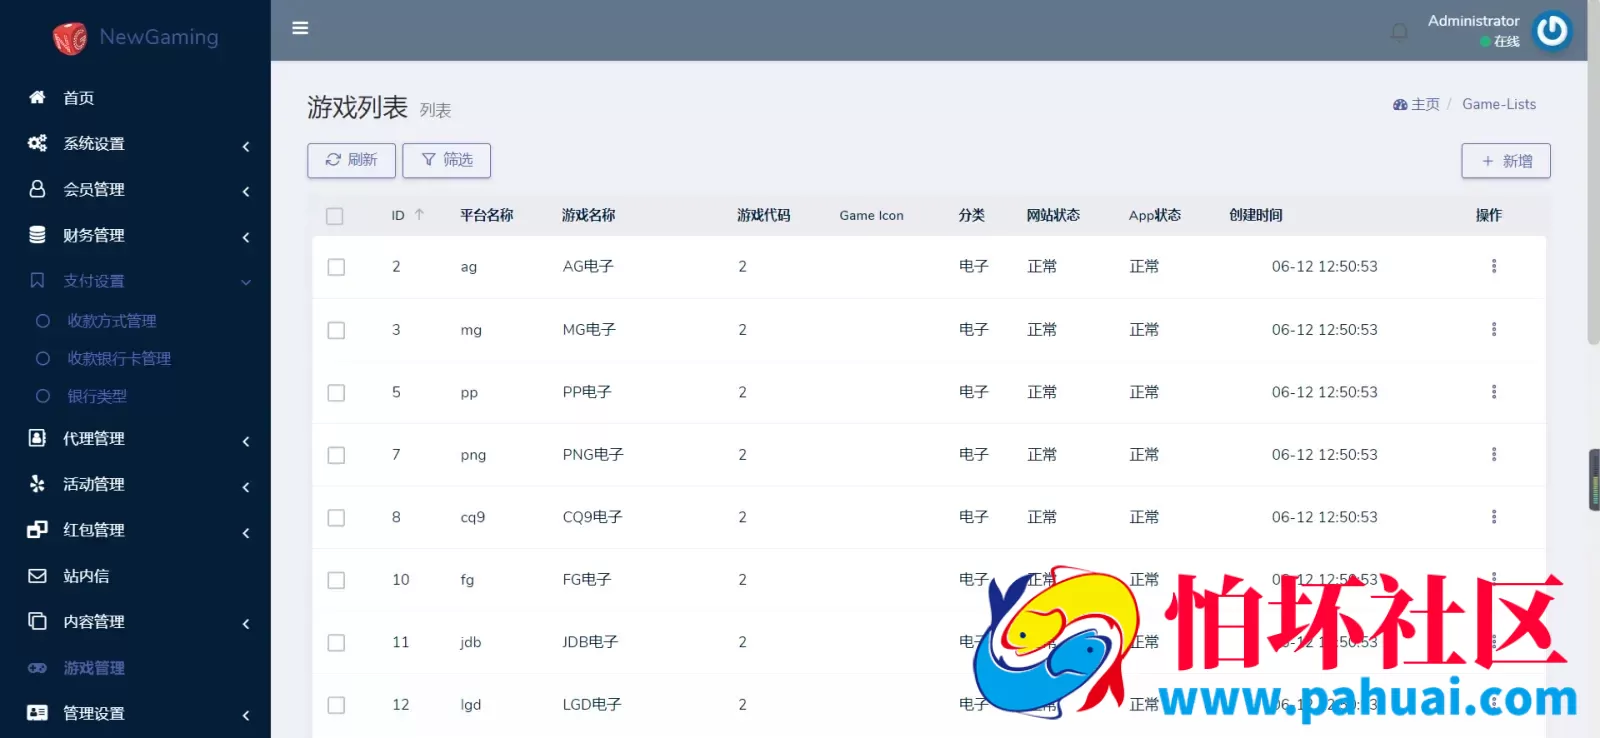Viewport: 1600px width, 738px height.
Task: Click the 刷新 refresh button
Action: click(x=351, y=160)
